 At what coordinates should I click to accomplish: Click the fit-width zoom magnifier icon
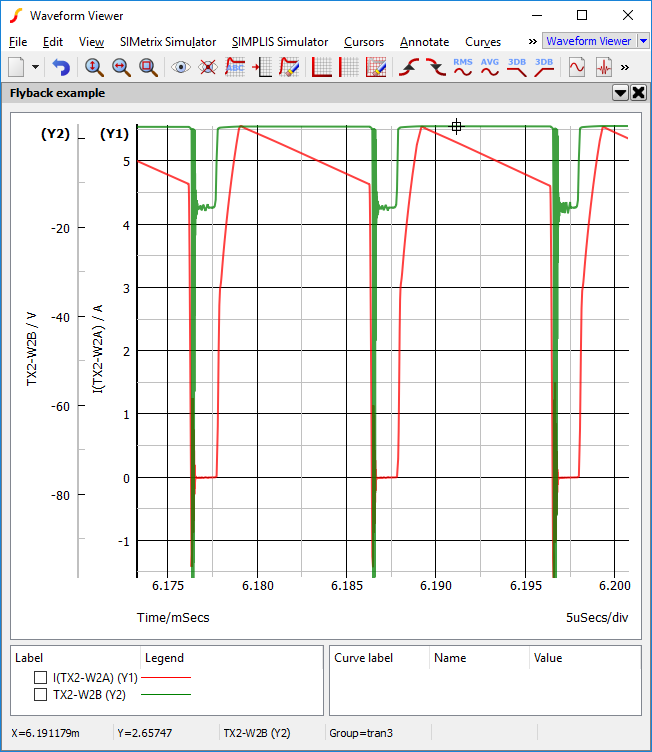pos(120,67)
